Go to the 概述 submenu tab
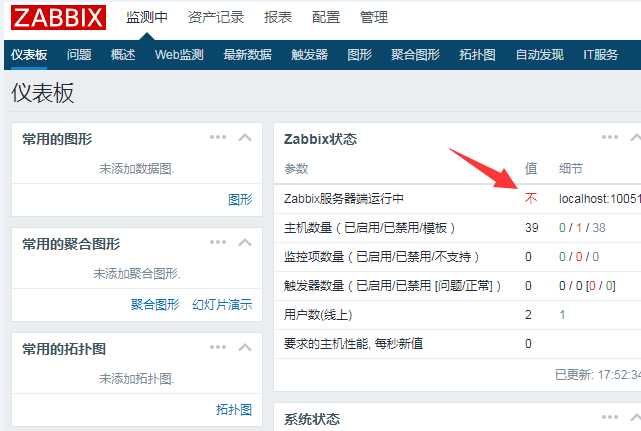 tap(123, 55)
